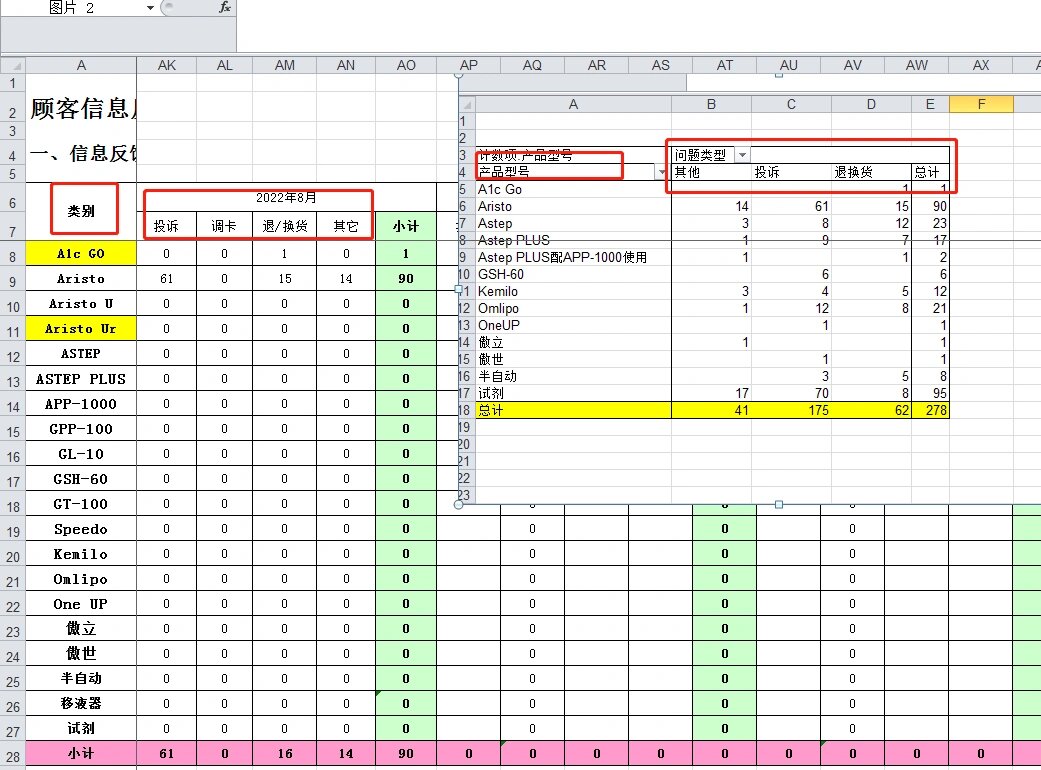Select the APP-1000 category cell

tap(81, 404)
